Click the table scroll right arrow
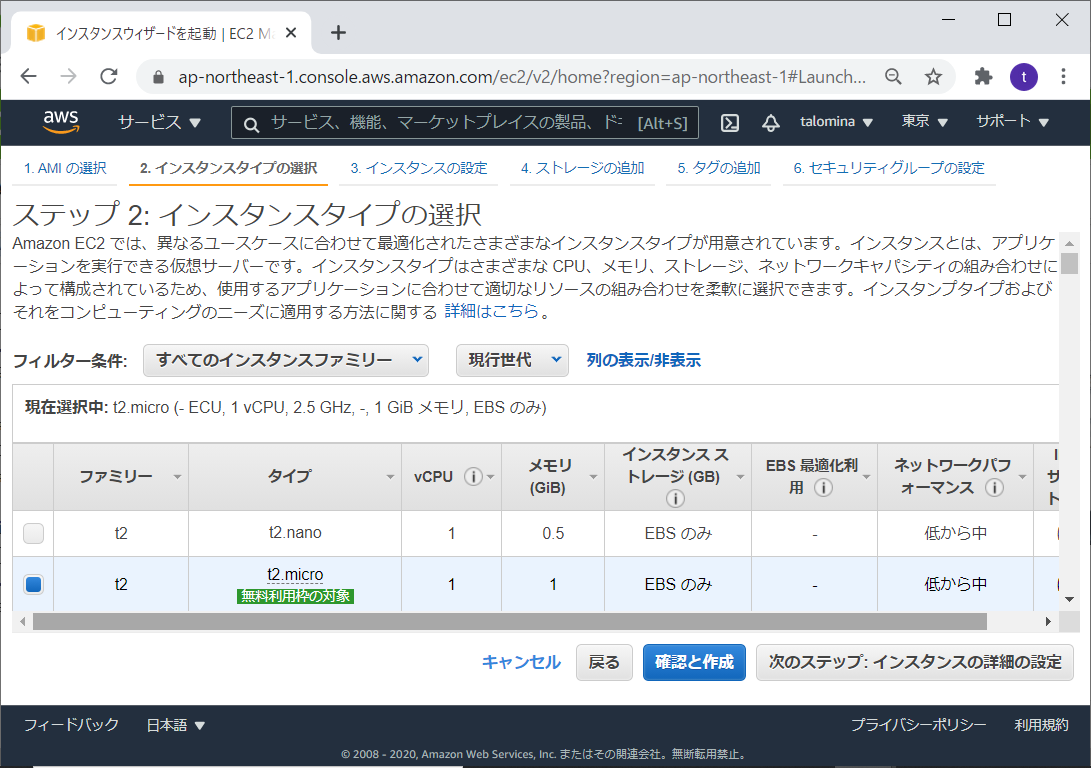The image size is (1091, 768). click(x=1049, y=621)
